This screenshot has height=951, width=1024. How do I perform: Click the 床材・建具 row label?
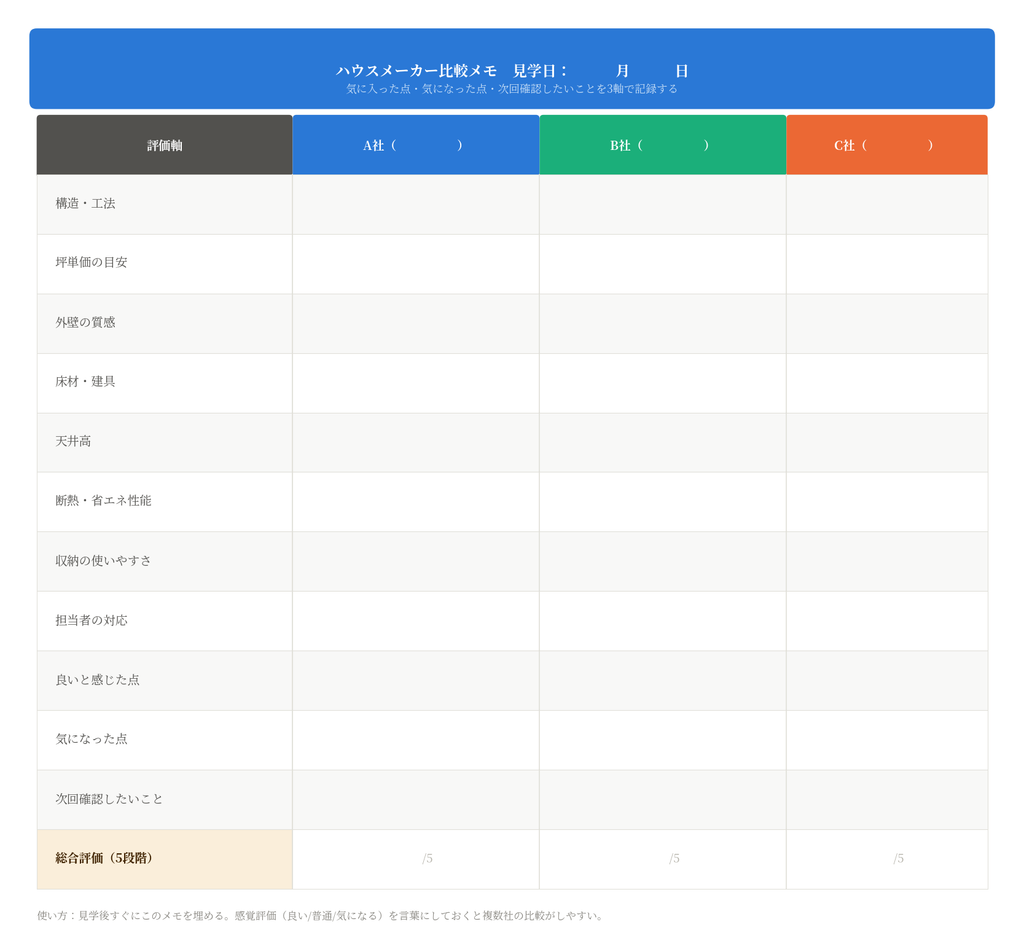pyautogui.click(x=165, y=383)
